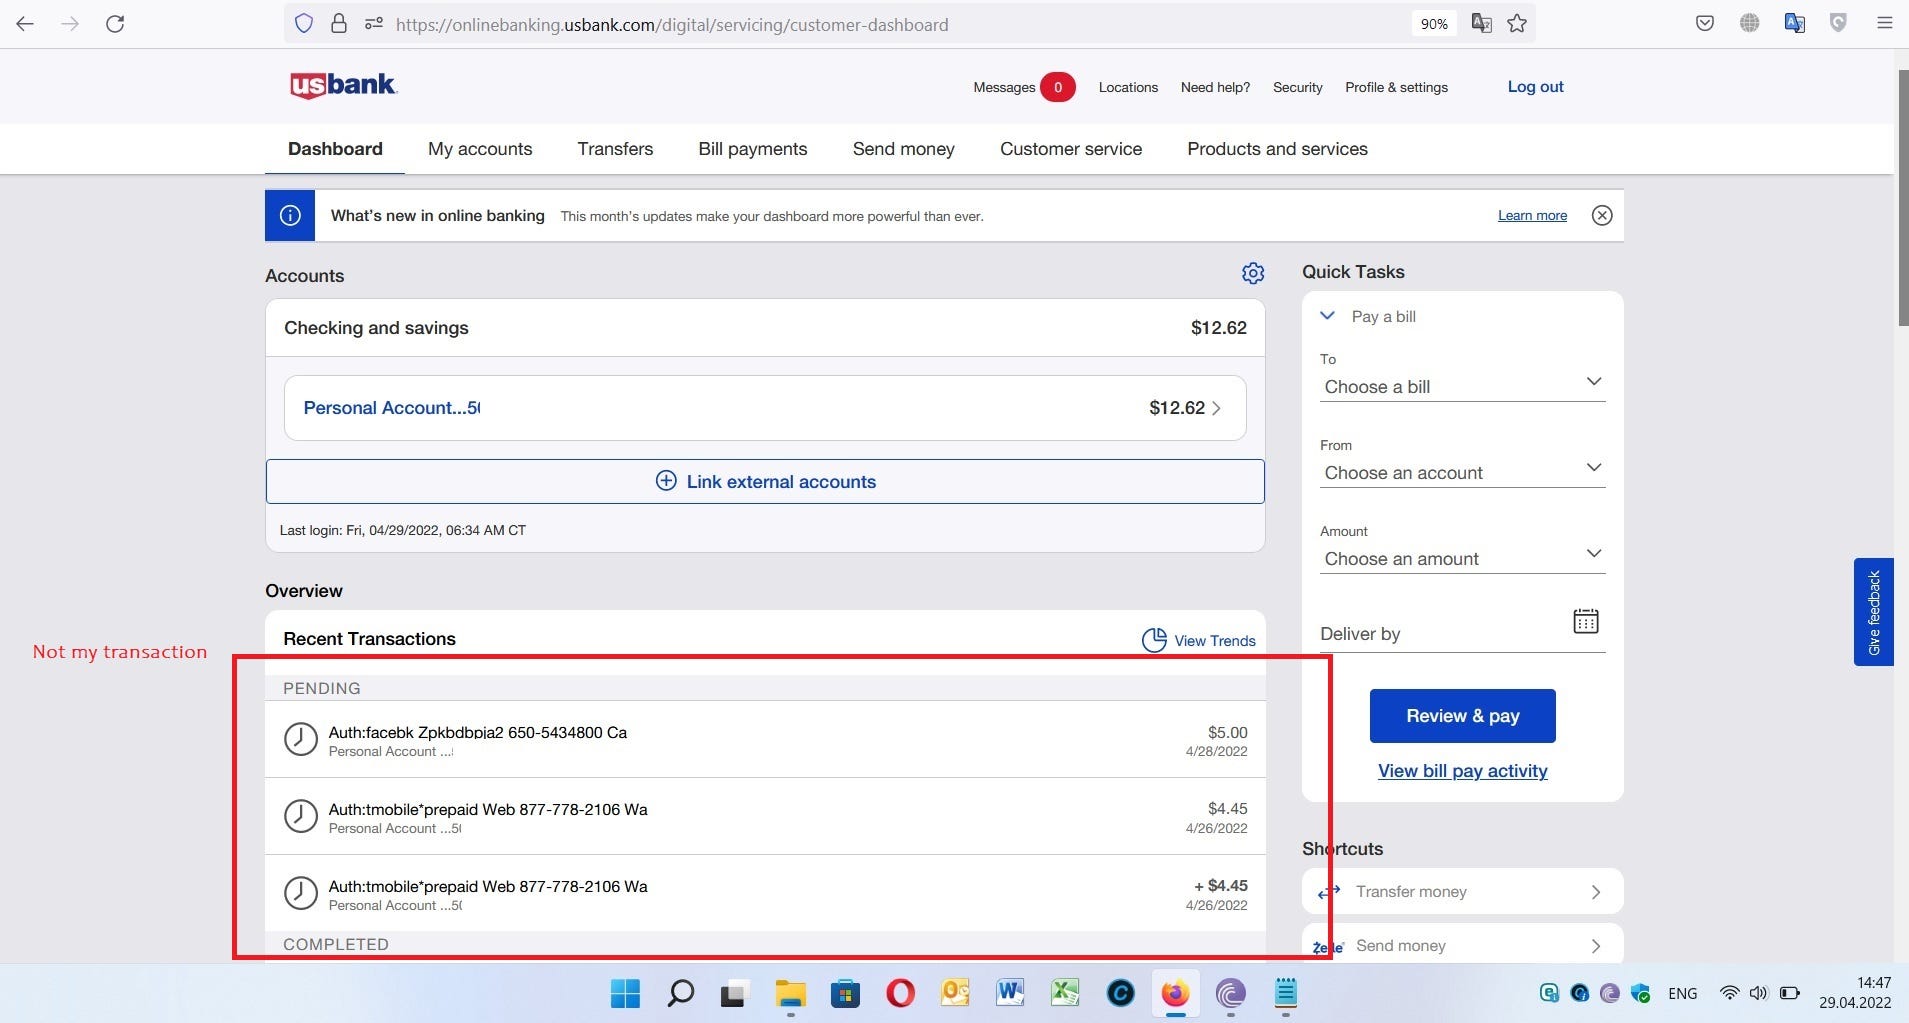This screenshot has height=1023, width=1909.
Task: Open the Choose an account dropdown
Action: pos(1463,472)
